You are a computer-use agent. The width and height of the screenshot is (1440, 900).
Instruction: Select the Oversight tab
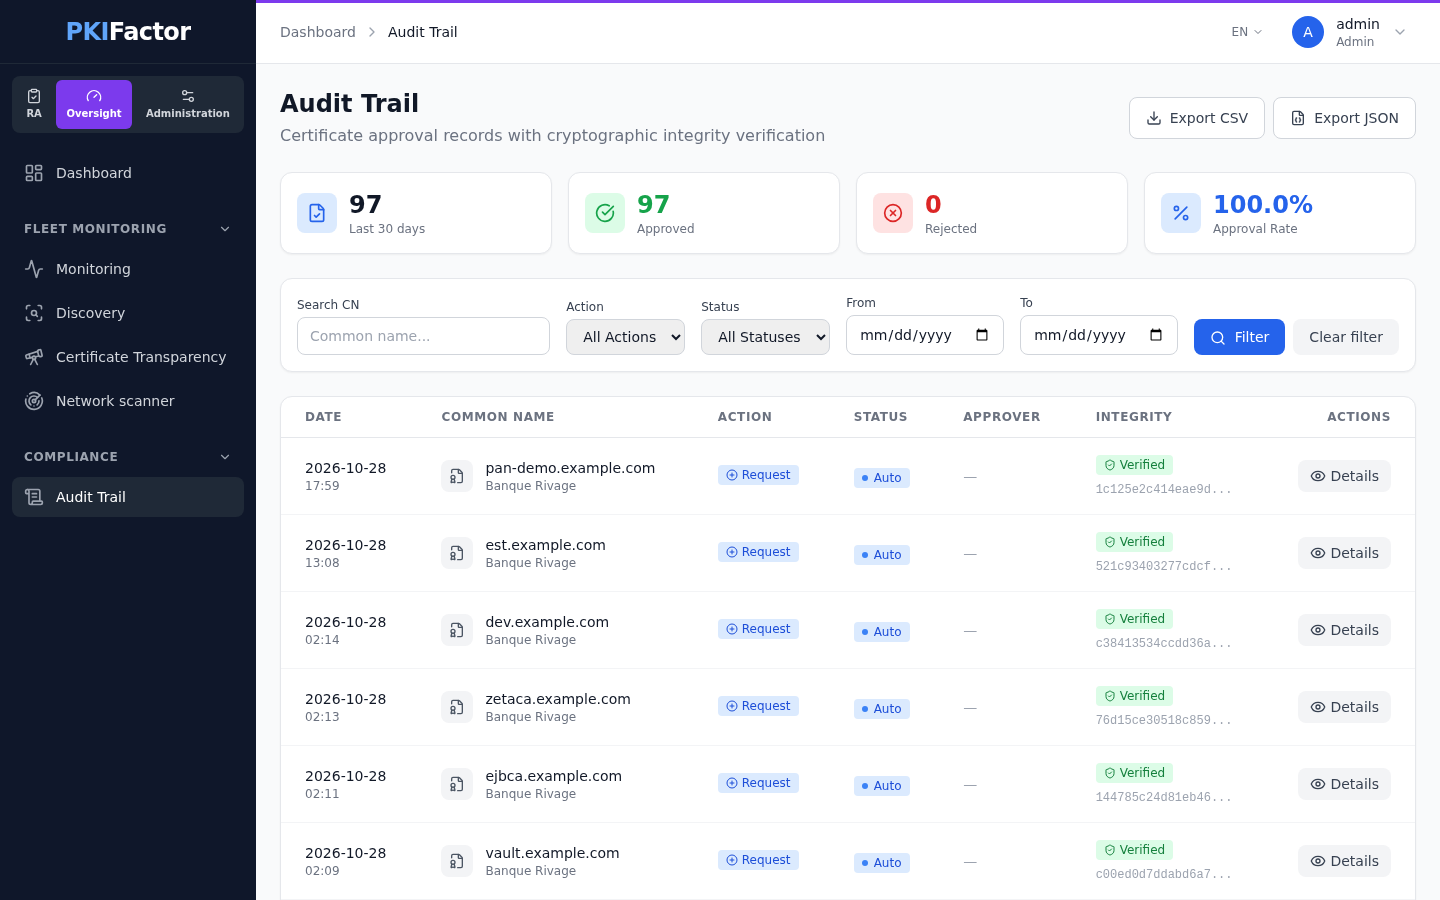pos(94,104)
